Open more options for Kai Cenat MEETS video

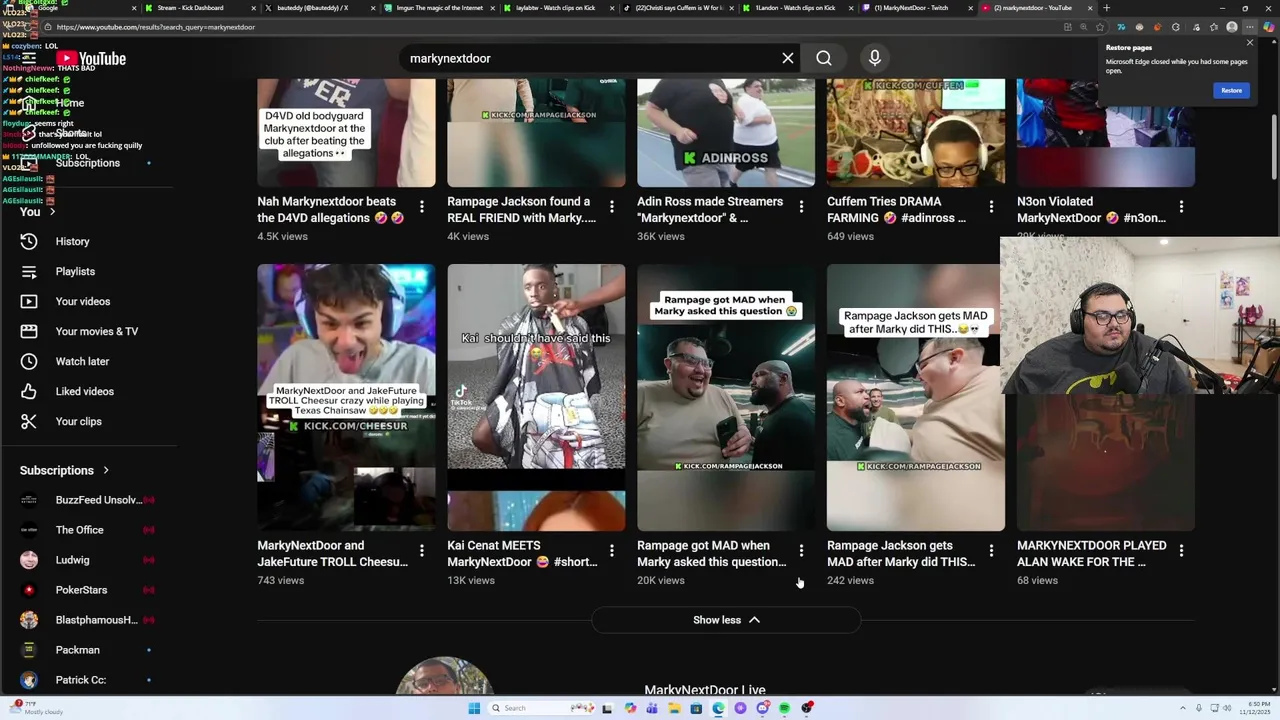click(612, 550)
